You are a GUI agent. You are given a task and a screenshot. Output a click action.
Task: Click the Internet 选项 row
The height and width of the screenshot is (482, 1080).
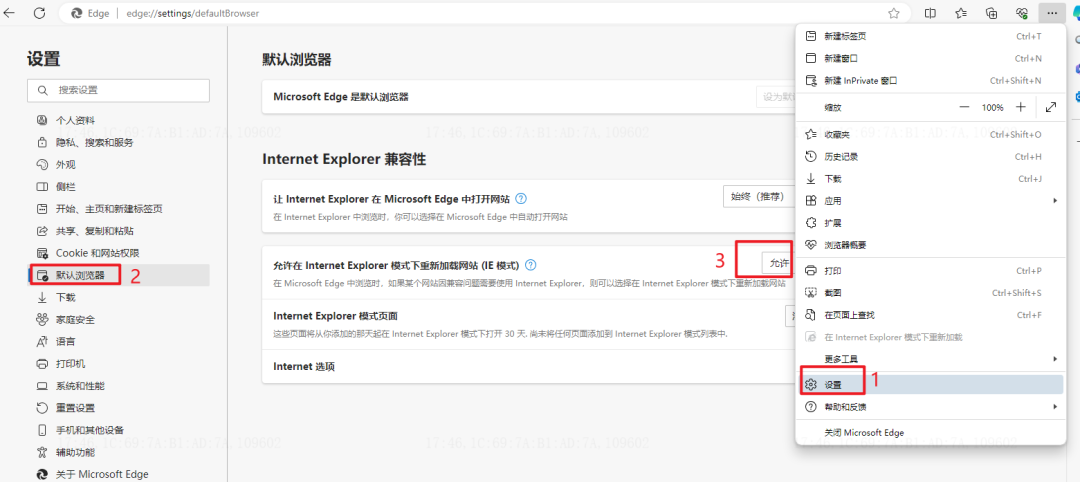[x=529, y=366]
